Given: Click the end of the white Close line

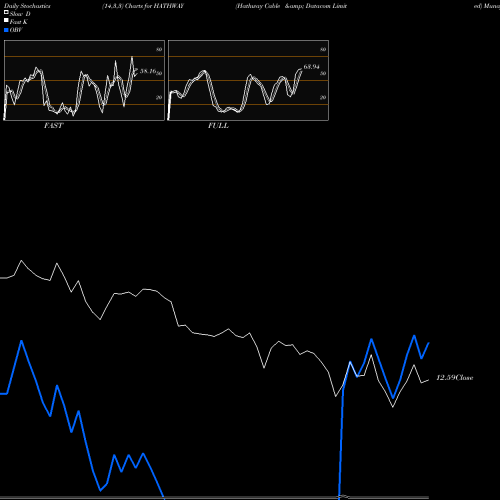Looking at the screenshot, I should click(x=429, y=380).
